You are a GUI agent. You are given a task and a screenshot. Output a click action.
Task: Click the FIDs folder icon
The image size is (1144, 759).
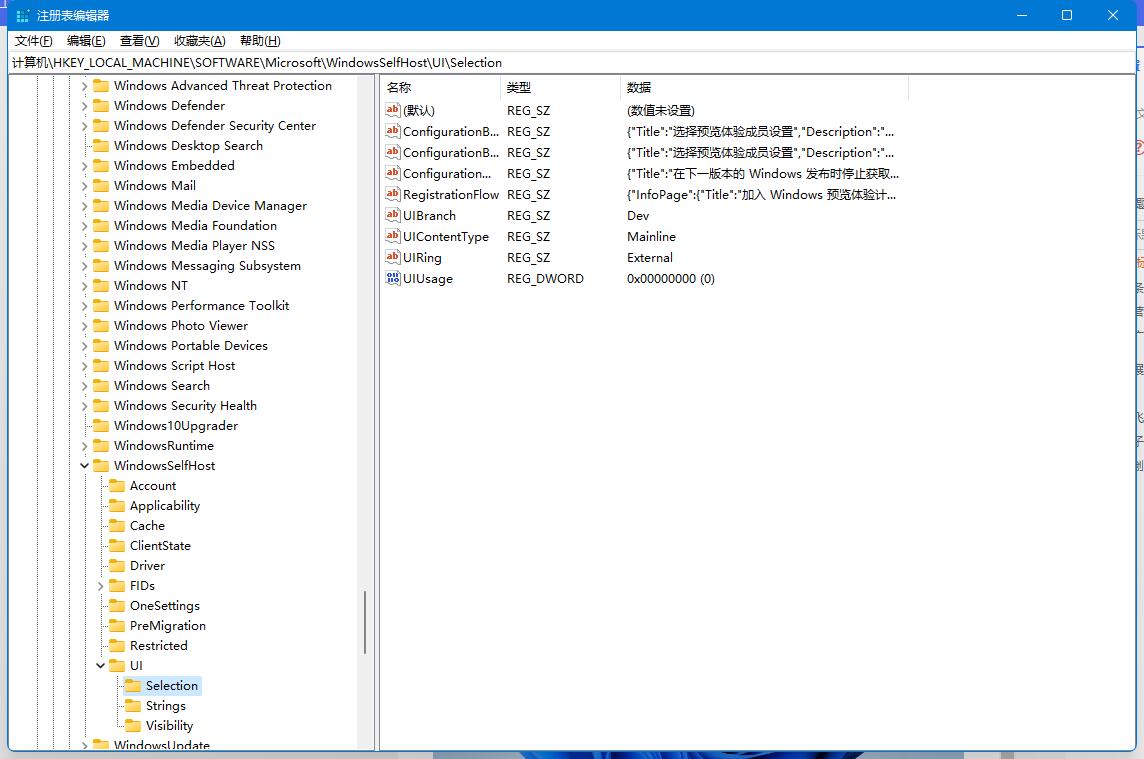click(117, 585)
